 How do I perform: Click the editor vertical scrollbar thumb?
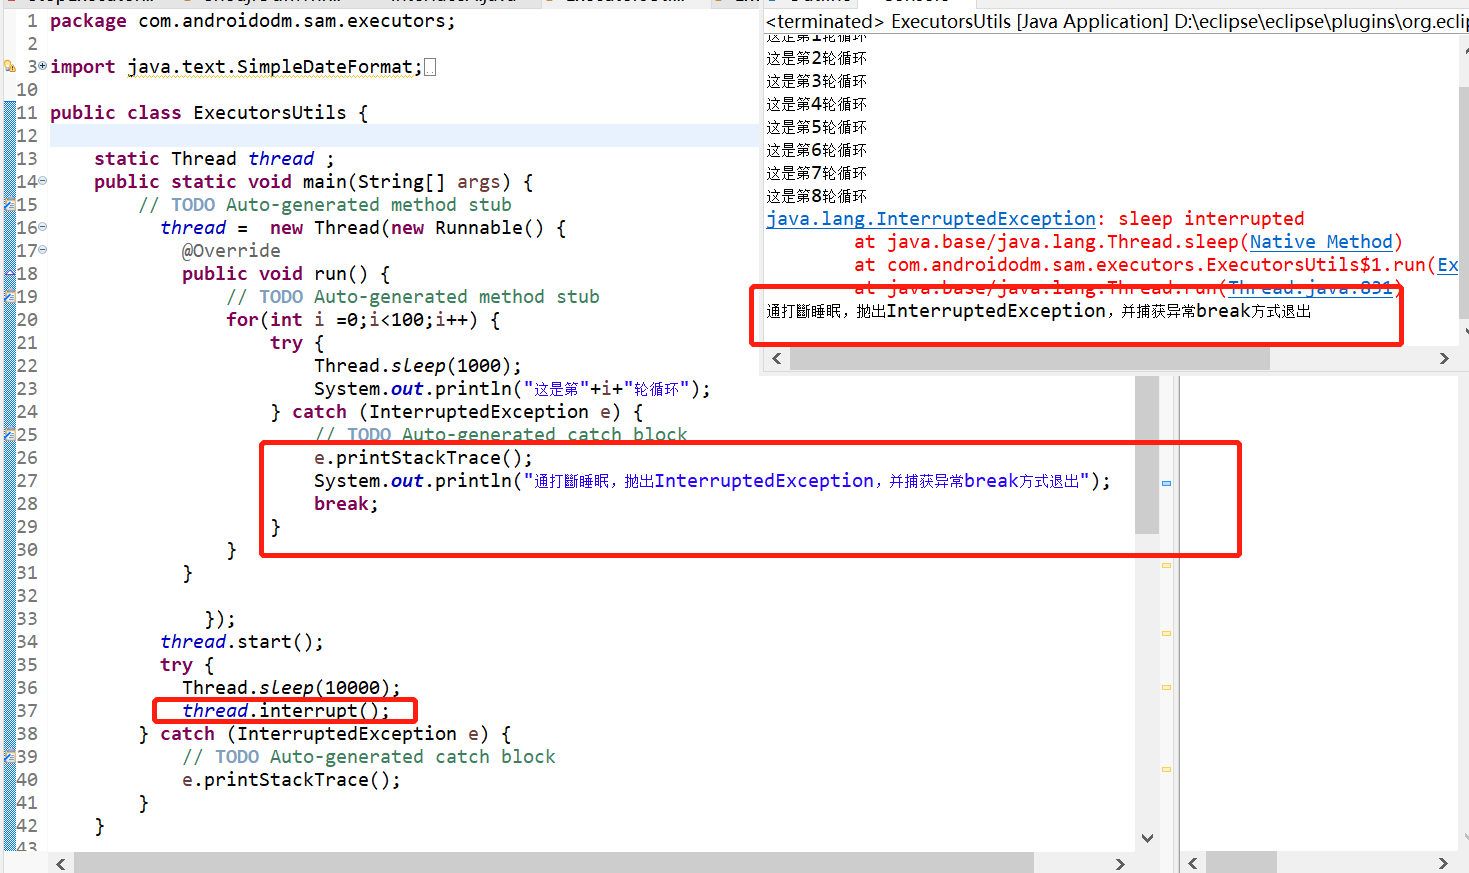pyautogui.click(x=1147, y=455)
